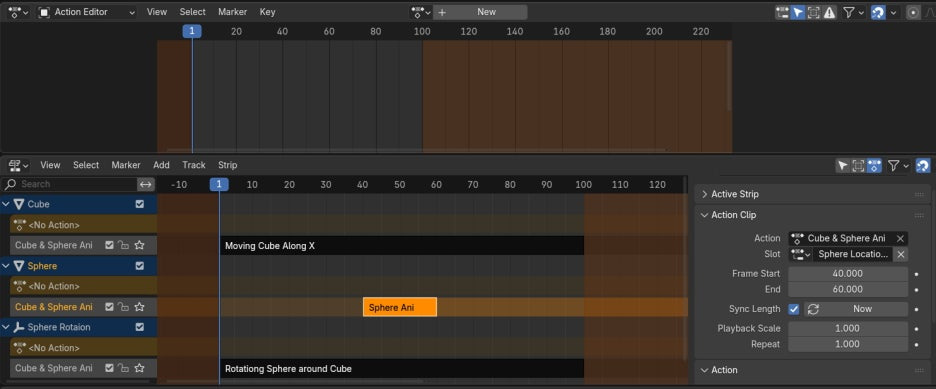Uncheck the Sphere Rotaion animation data checkbox
Screen dimensions: 936x389
click(140, 327)
